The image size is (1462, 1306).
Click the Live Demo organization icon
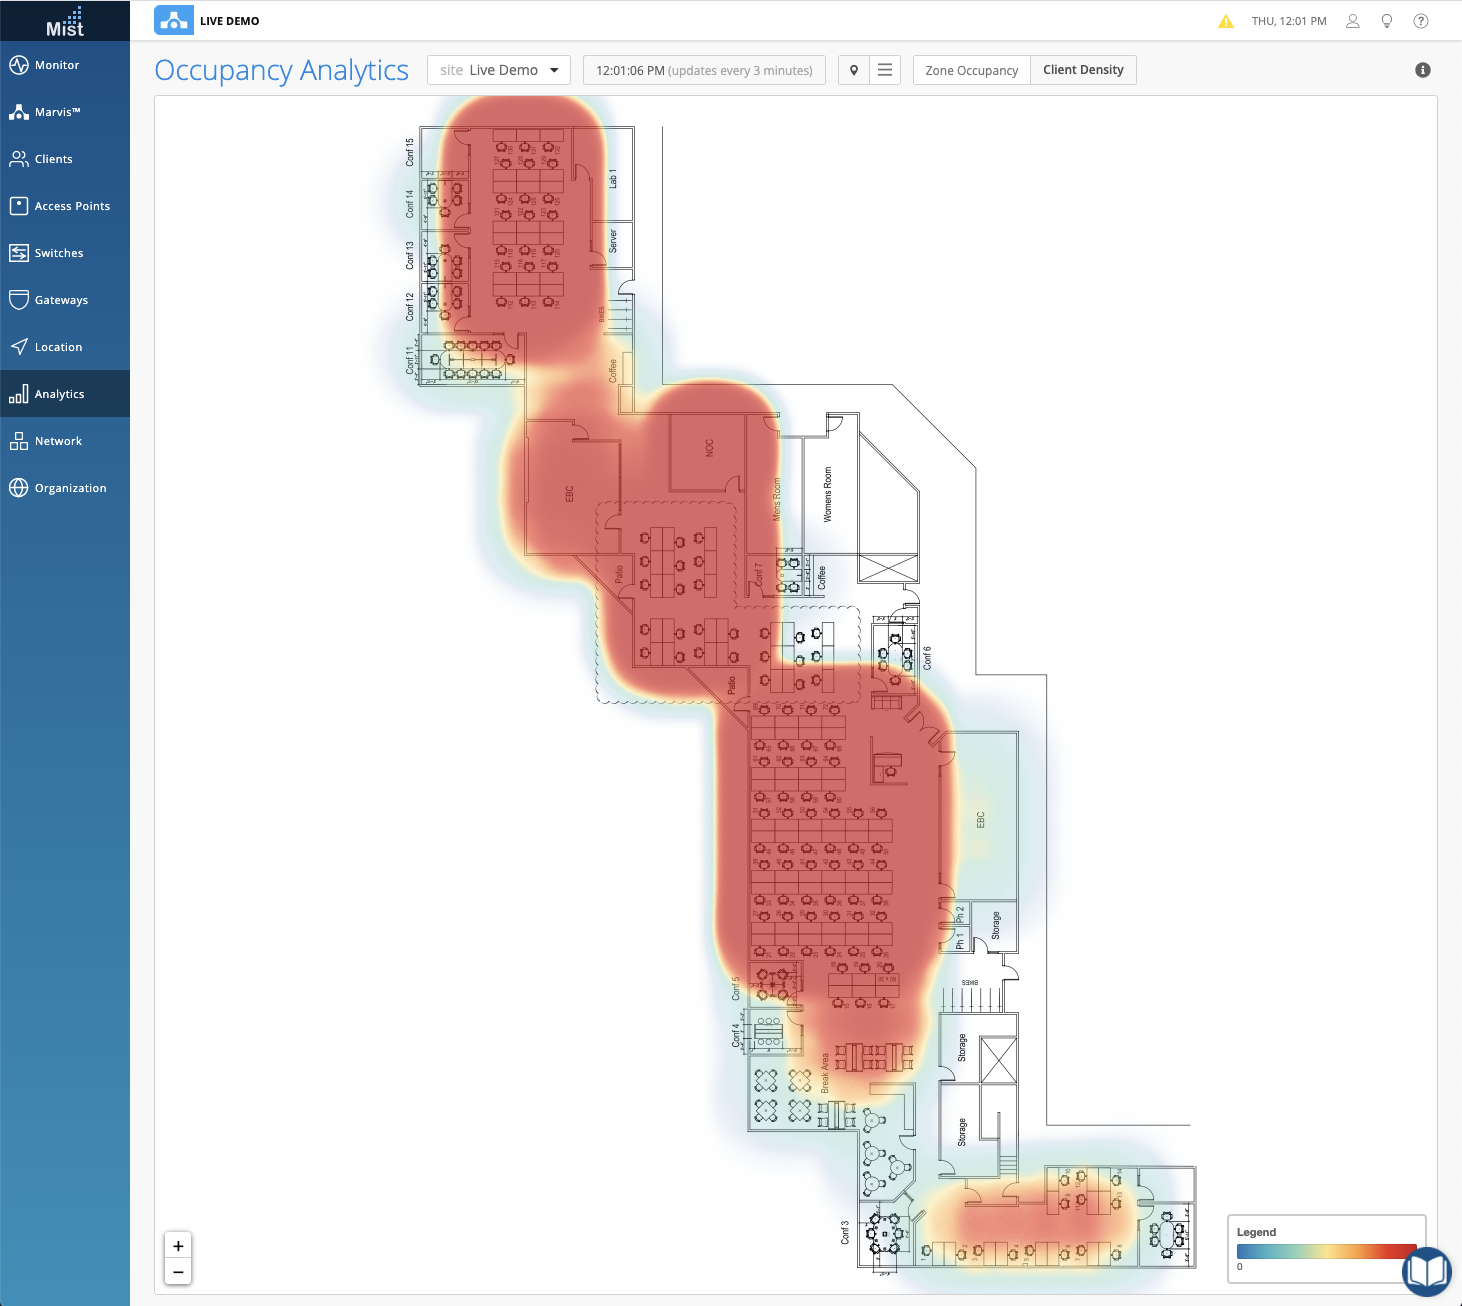[x=174, y=21]
